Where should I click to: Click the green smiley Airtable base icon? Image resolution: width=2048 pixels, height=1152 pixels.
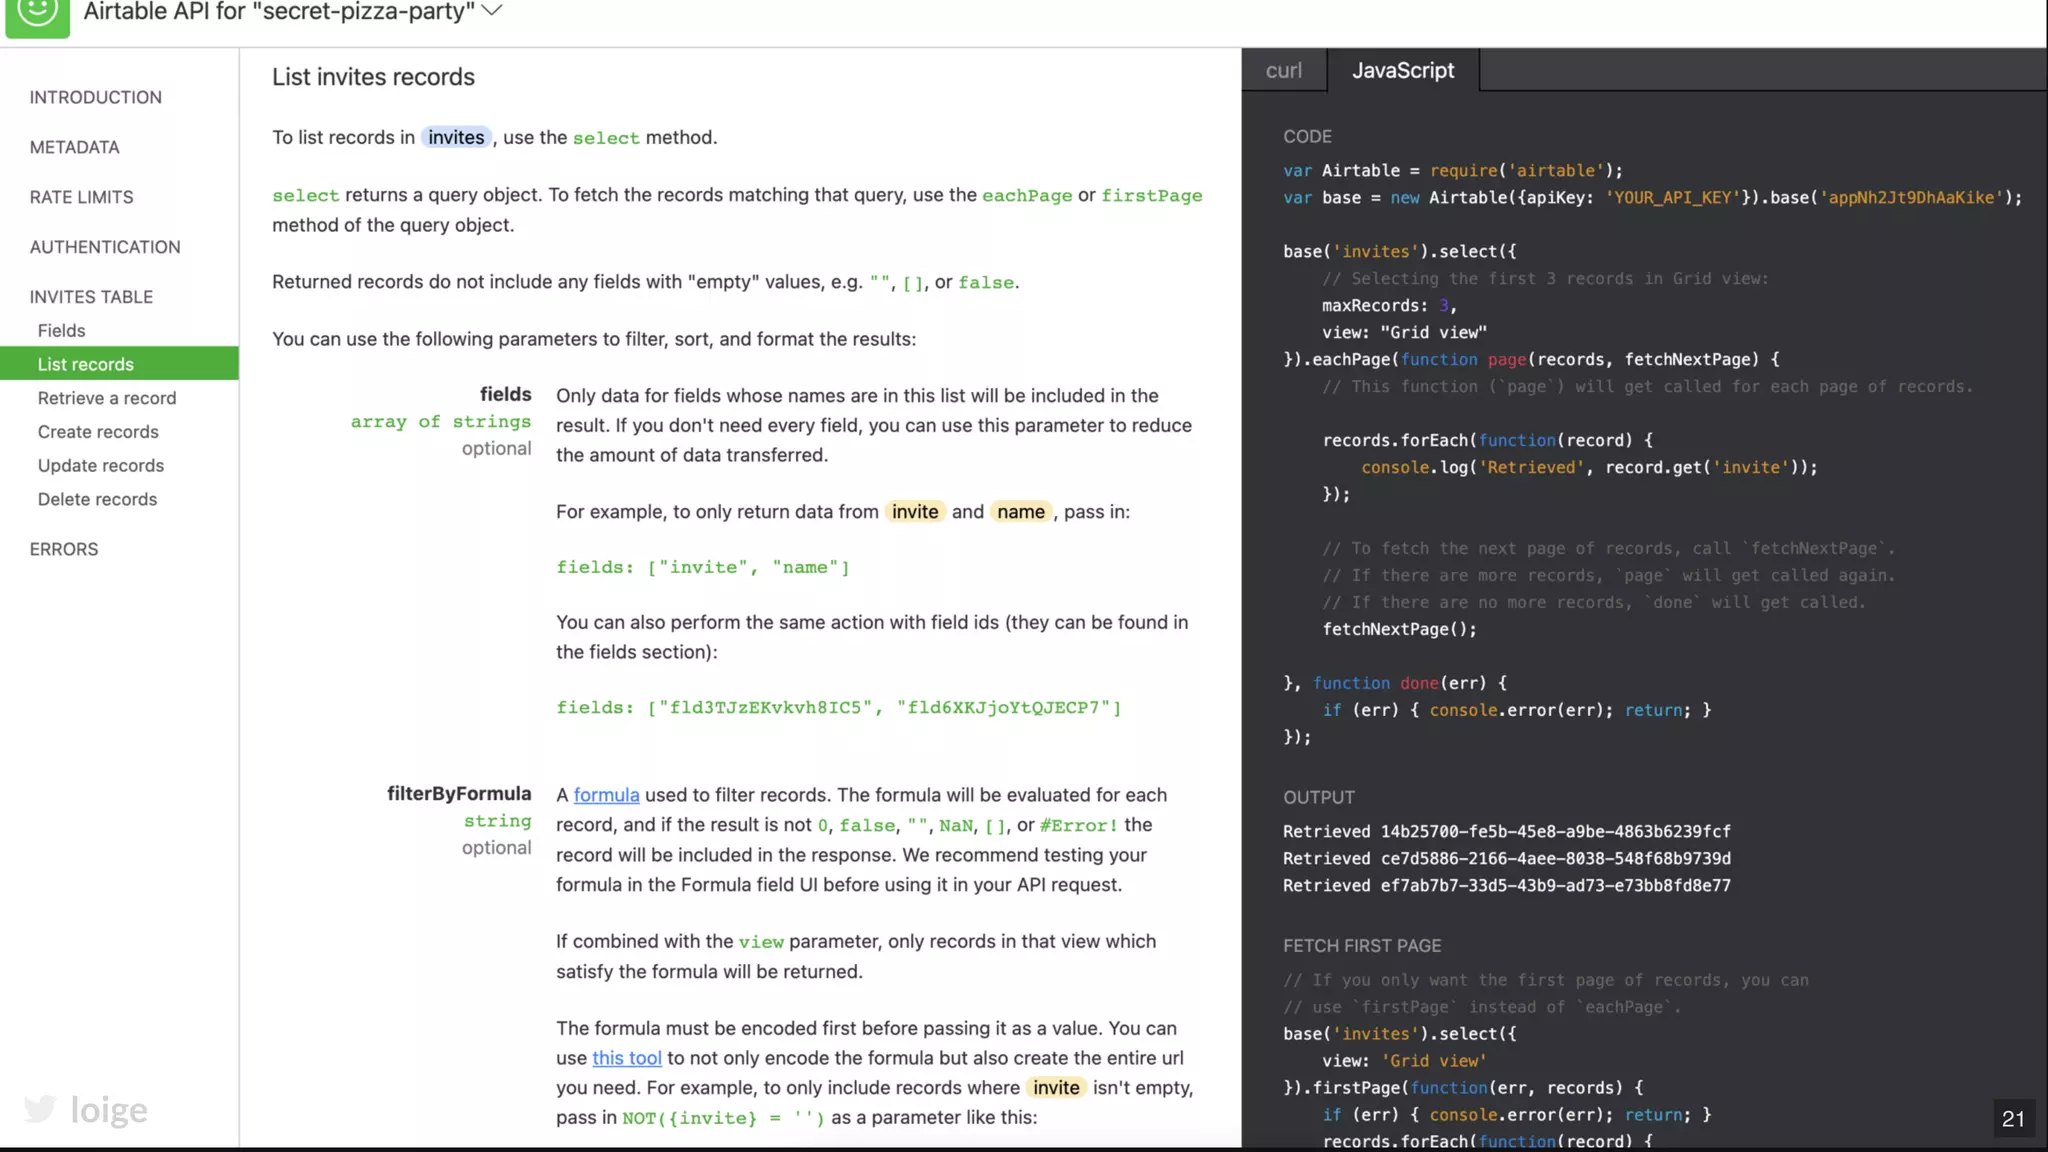coord(37,14)
